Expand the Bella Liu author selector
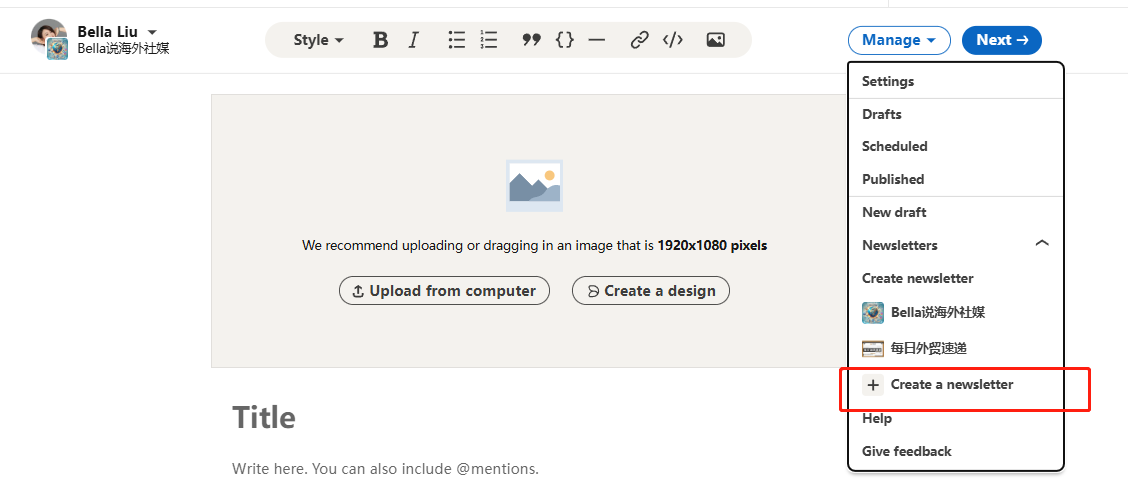 (x=152, y=32)
